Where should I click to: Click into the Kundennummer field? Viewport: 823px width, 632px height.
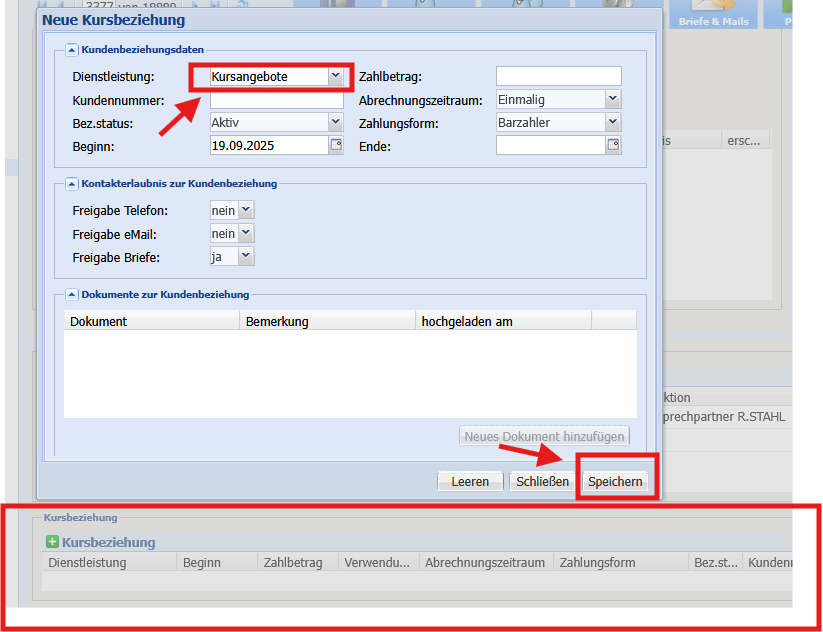pyautogui.click(x=276, y=100)
